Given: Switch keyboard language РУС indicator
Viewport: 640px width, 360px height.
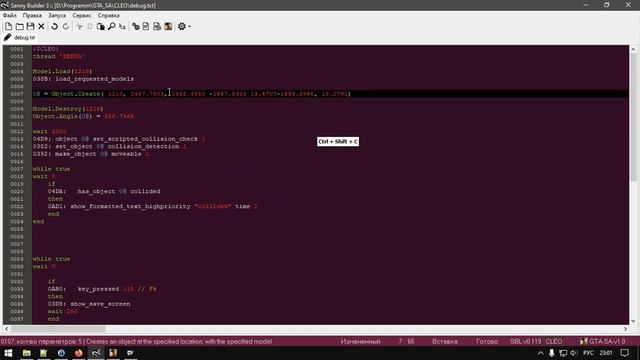Looking at the screenshot, I should 588,353.
